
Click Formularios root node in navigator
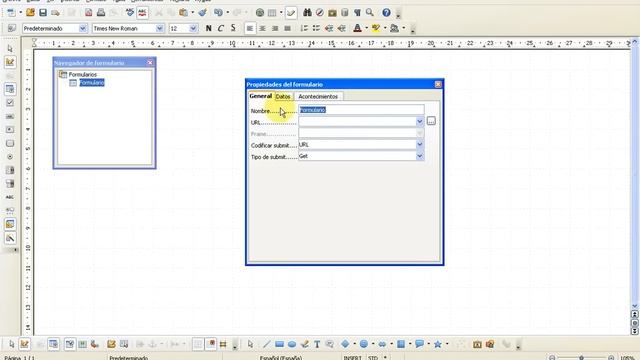(x=83, y=75)
